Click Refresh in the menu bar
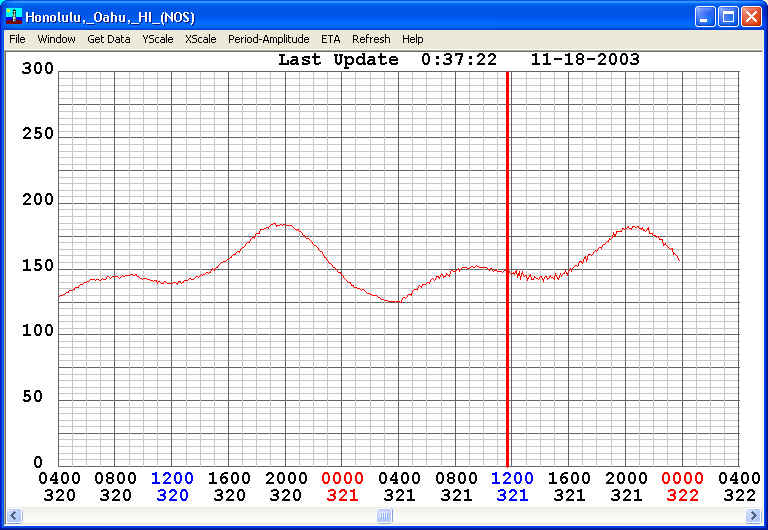This screenshot has height=530, width=768. coord(371,39)
